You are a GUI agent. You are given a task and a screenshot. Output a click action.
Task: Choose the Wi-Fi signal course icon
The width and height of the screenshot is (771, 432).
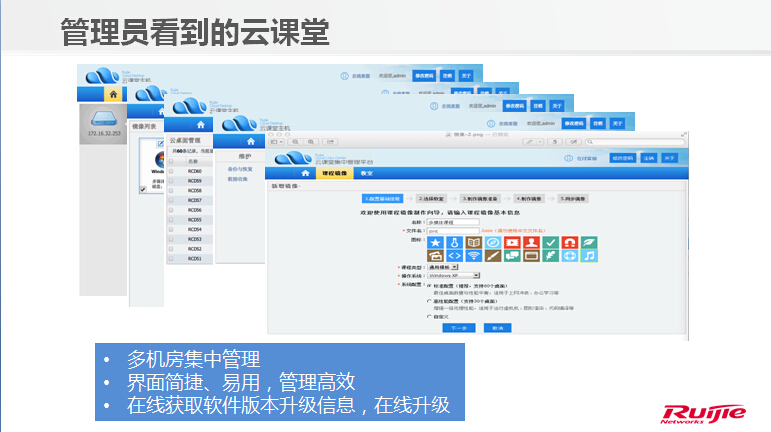pyautogui.click(x=474, y=256)
